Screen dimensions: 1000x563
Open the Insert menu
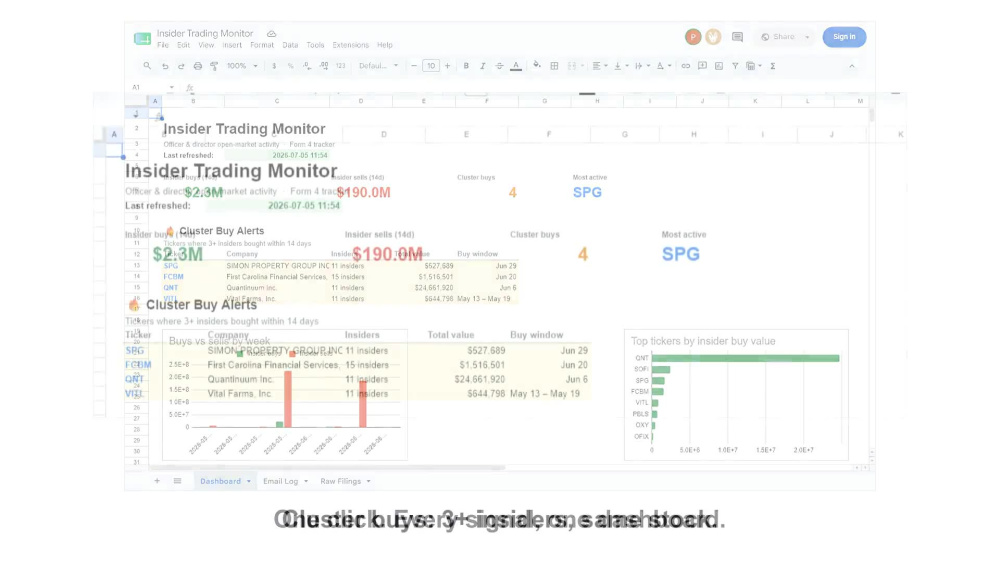click(x=232, y=45)
